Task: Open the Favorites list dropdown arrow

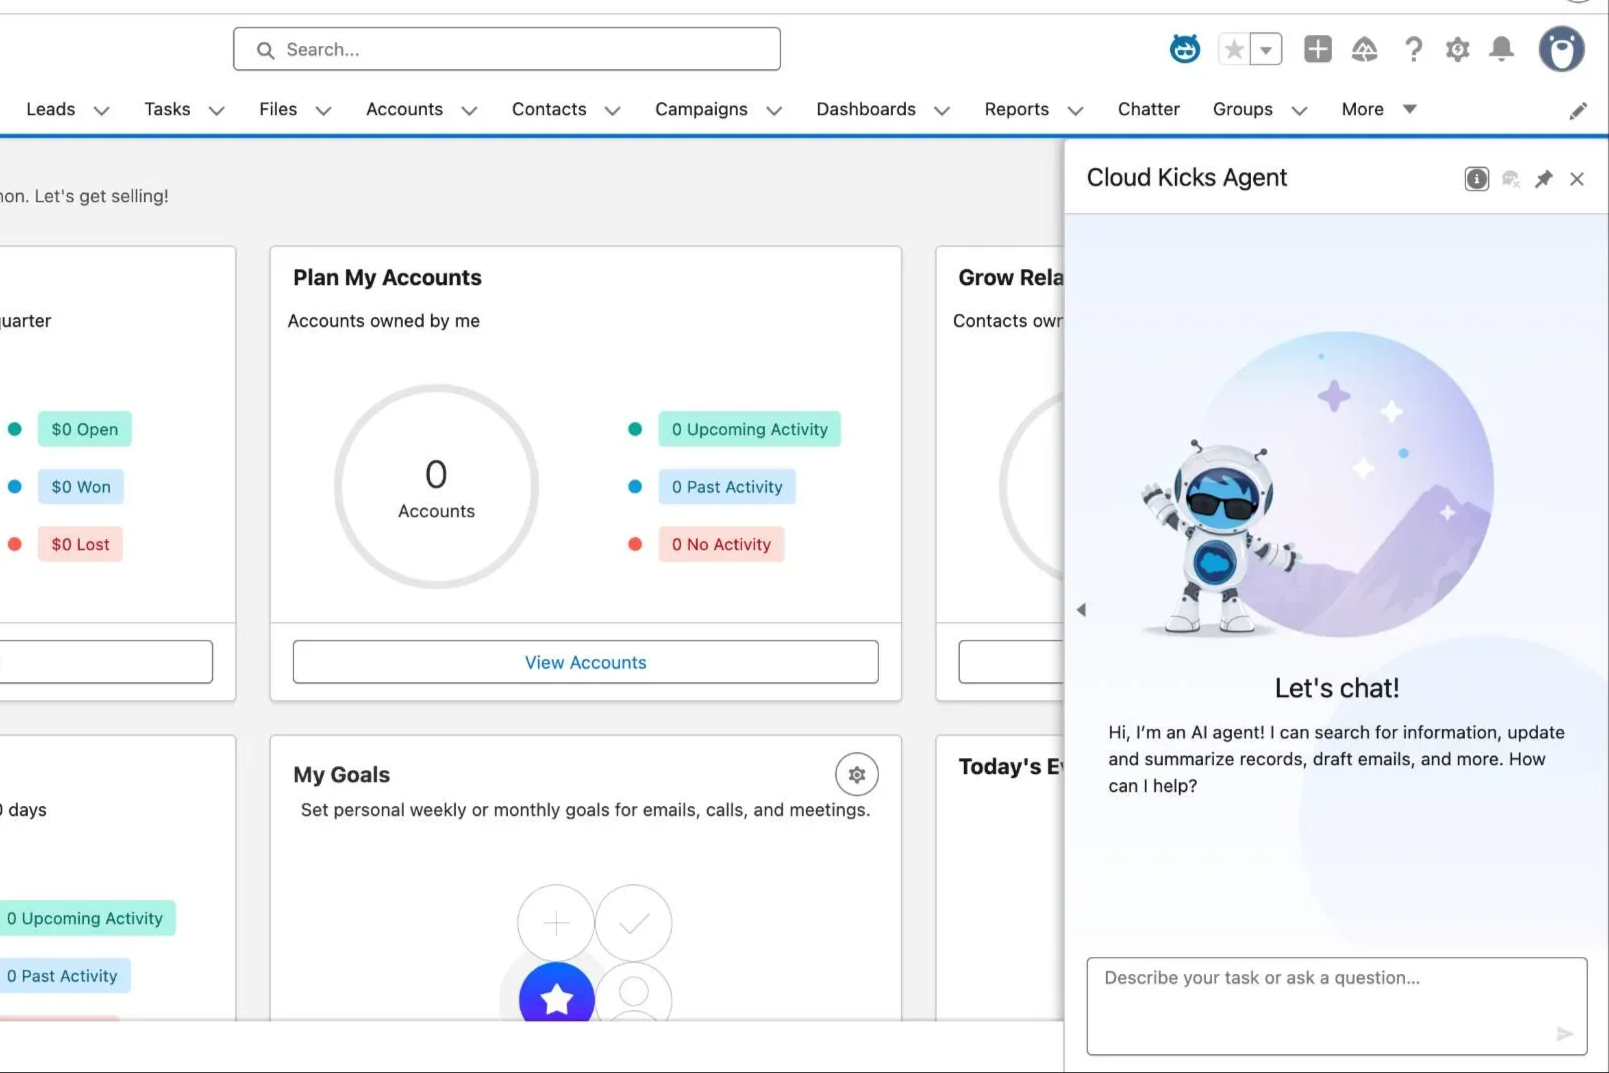Action: [1266, 49]
